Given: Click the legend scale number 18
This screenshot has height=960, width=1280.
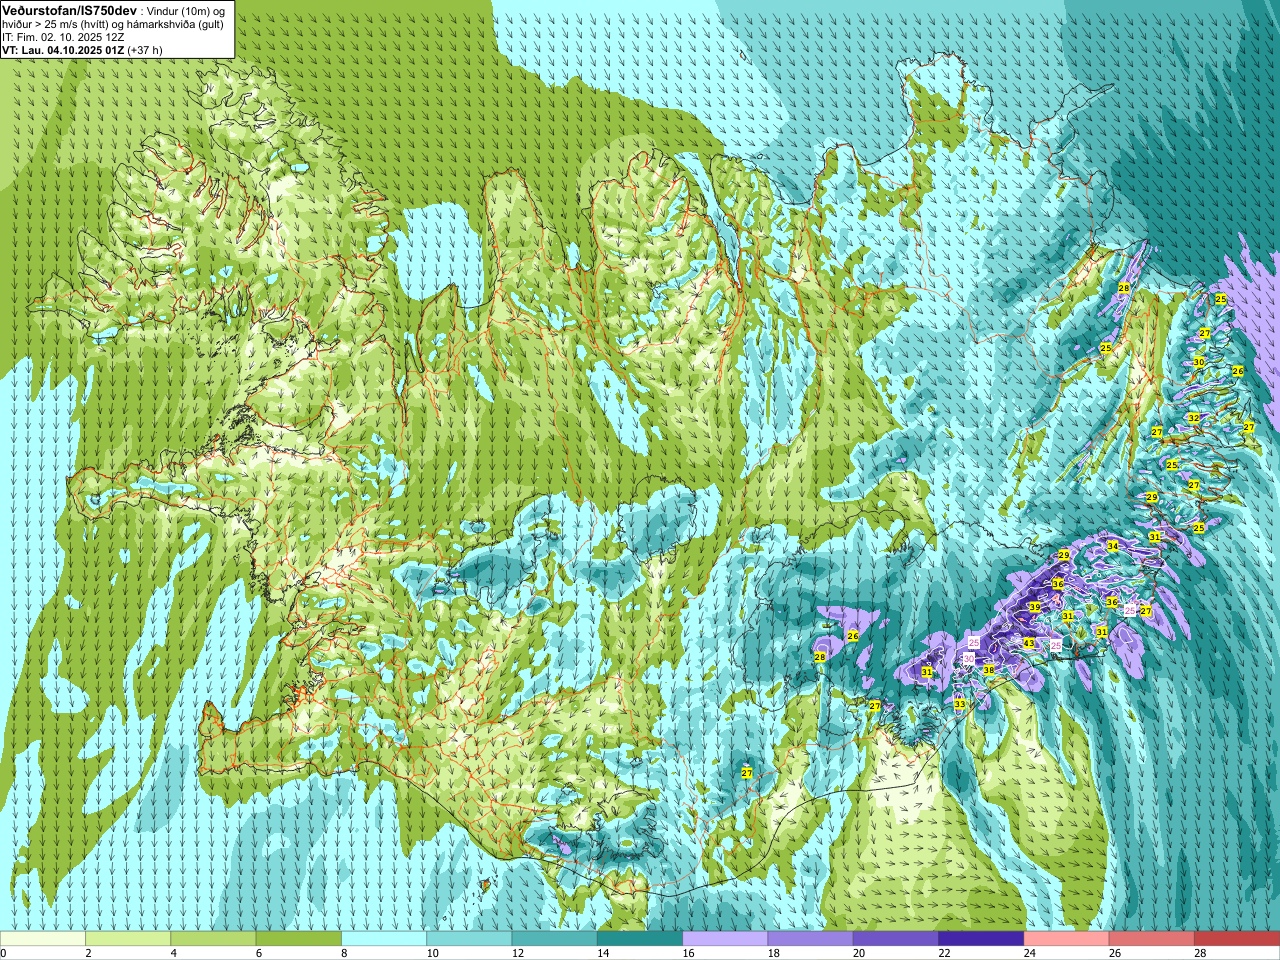Looking at the screenshot, I should [x=773, y=953].
